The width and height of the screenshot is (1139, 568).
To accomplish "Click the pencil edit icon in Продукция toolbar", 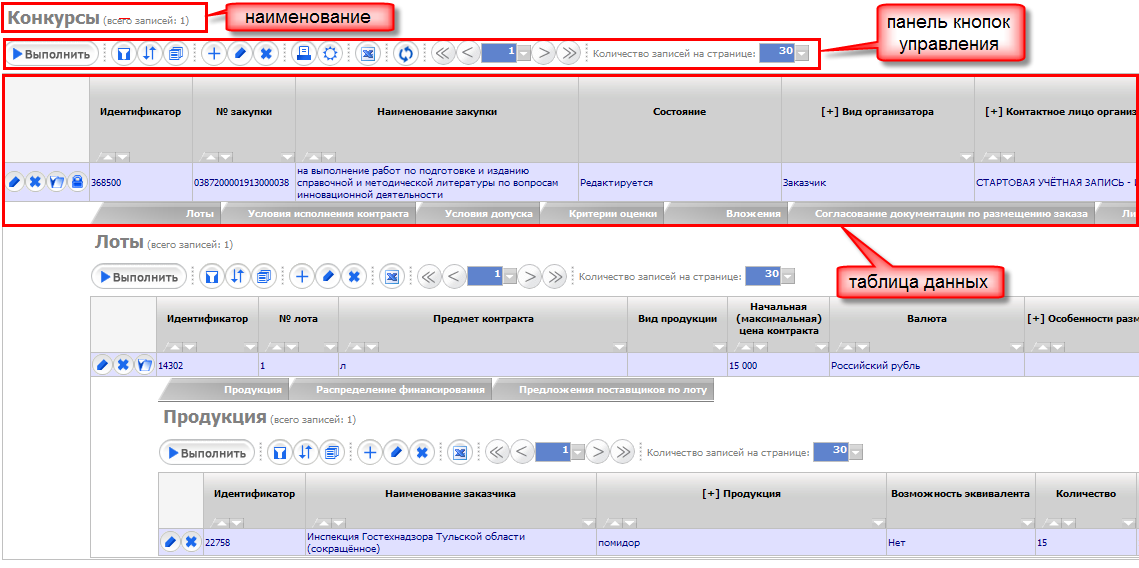I will point(396,453).
